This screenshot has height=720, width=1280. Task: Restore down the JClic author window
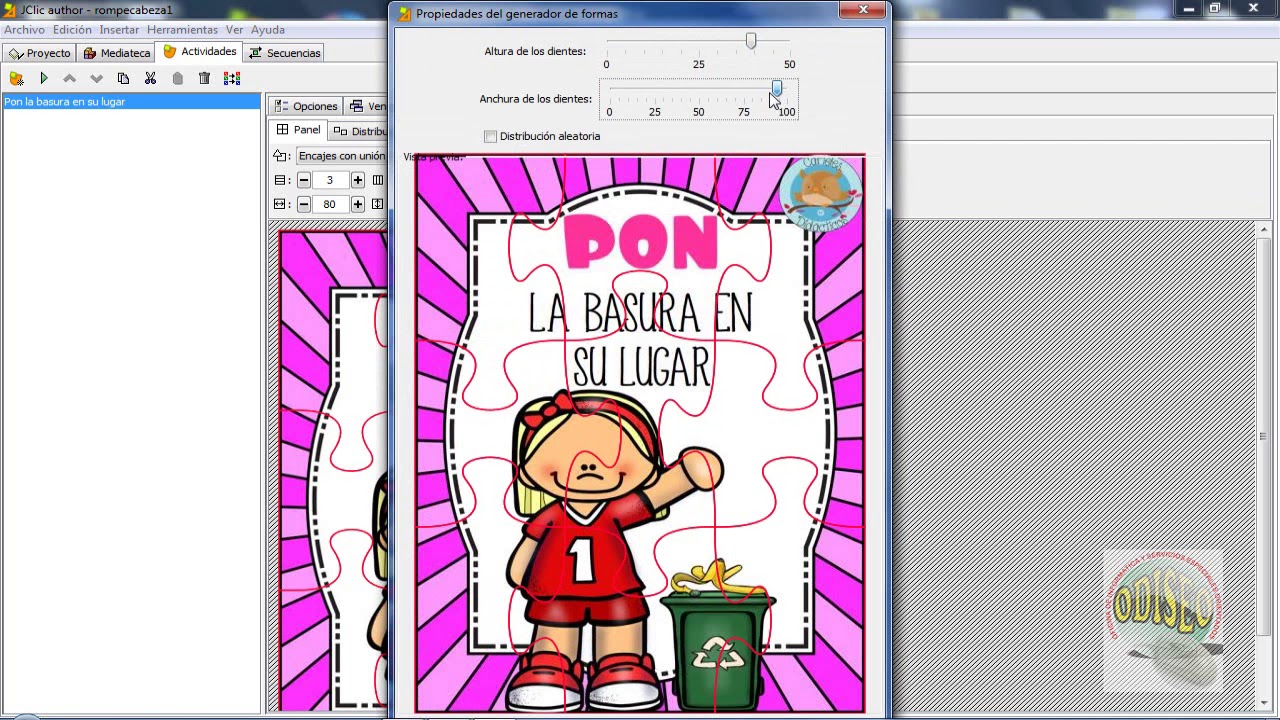tap(1215, 9)
